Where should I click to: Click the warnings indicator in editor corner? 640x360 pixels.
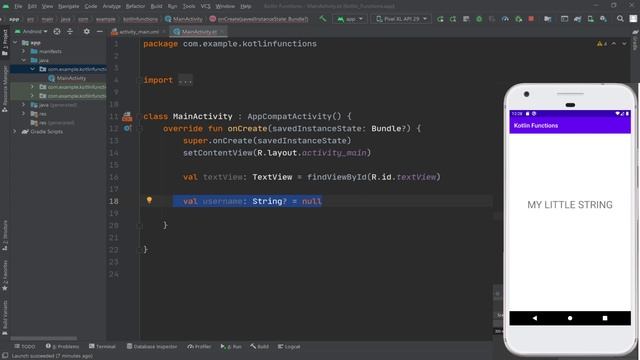pyautogui.click(x=602, y=44)
